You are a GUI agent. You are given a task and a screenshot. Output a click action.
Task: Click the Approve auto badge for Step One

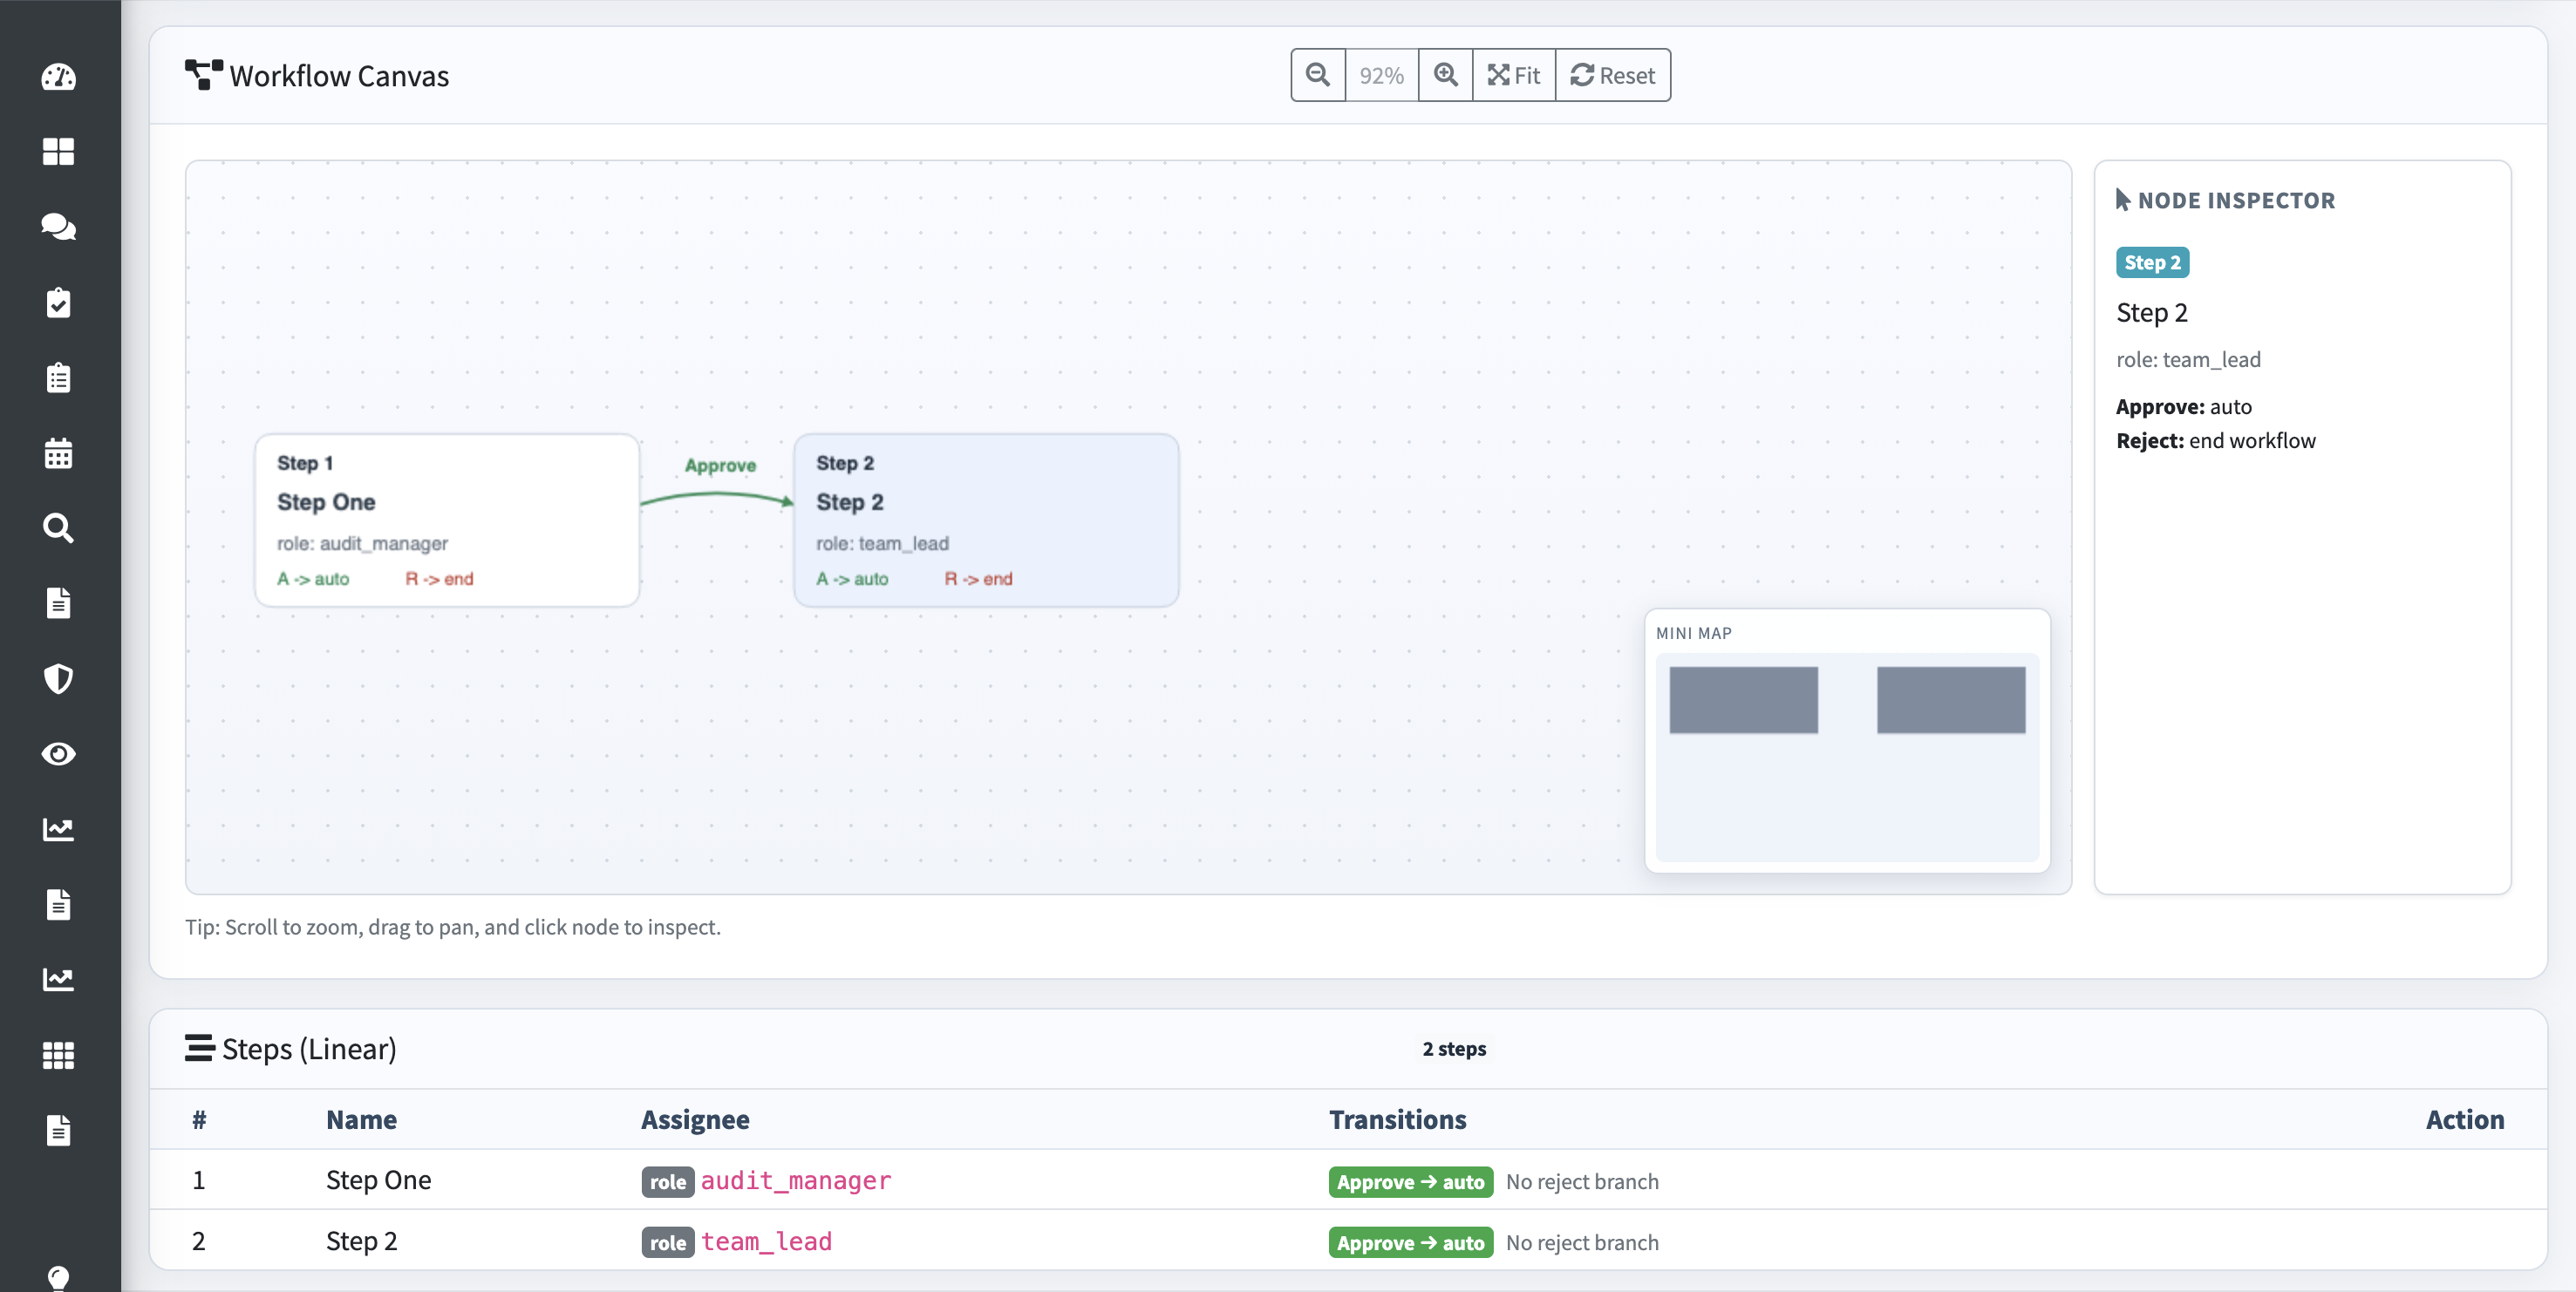coord(1410,1181)
